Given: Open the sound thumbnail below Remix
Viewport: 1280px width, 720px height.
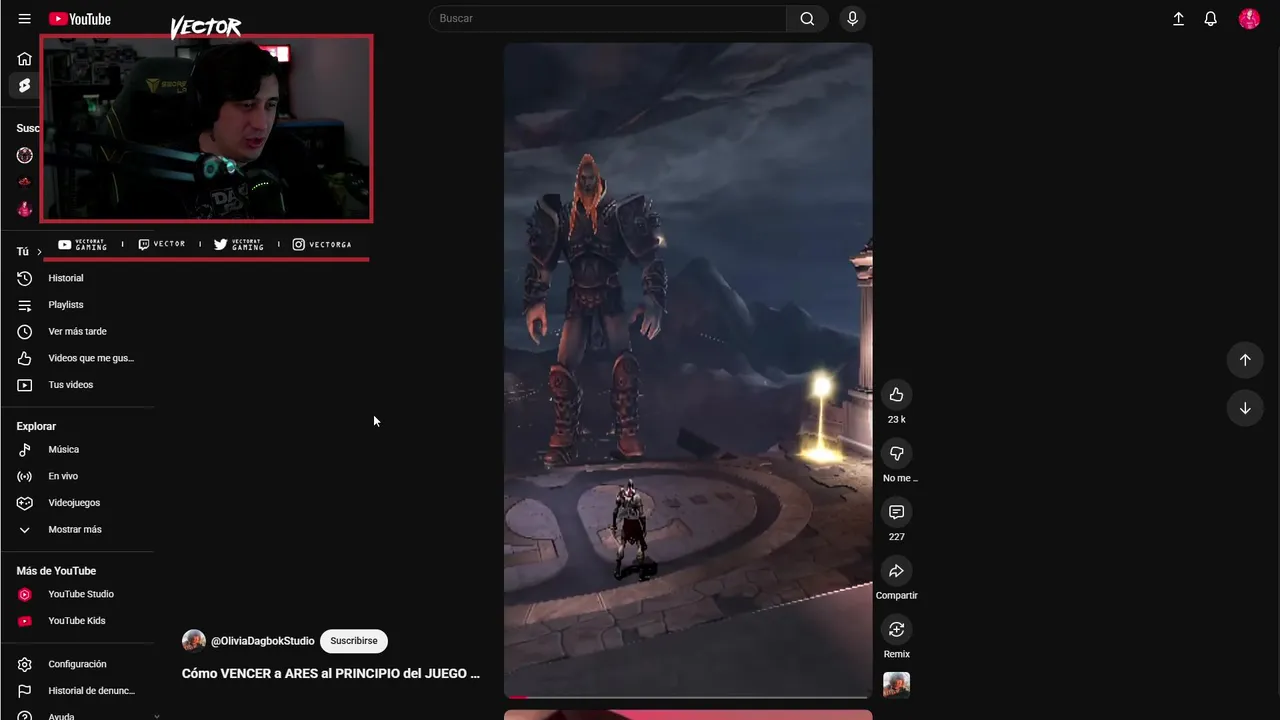Looking at the screenshot, I should pyautogui.click(x=896, y=684).
